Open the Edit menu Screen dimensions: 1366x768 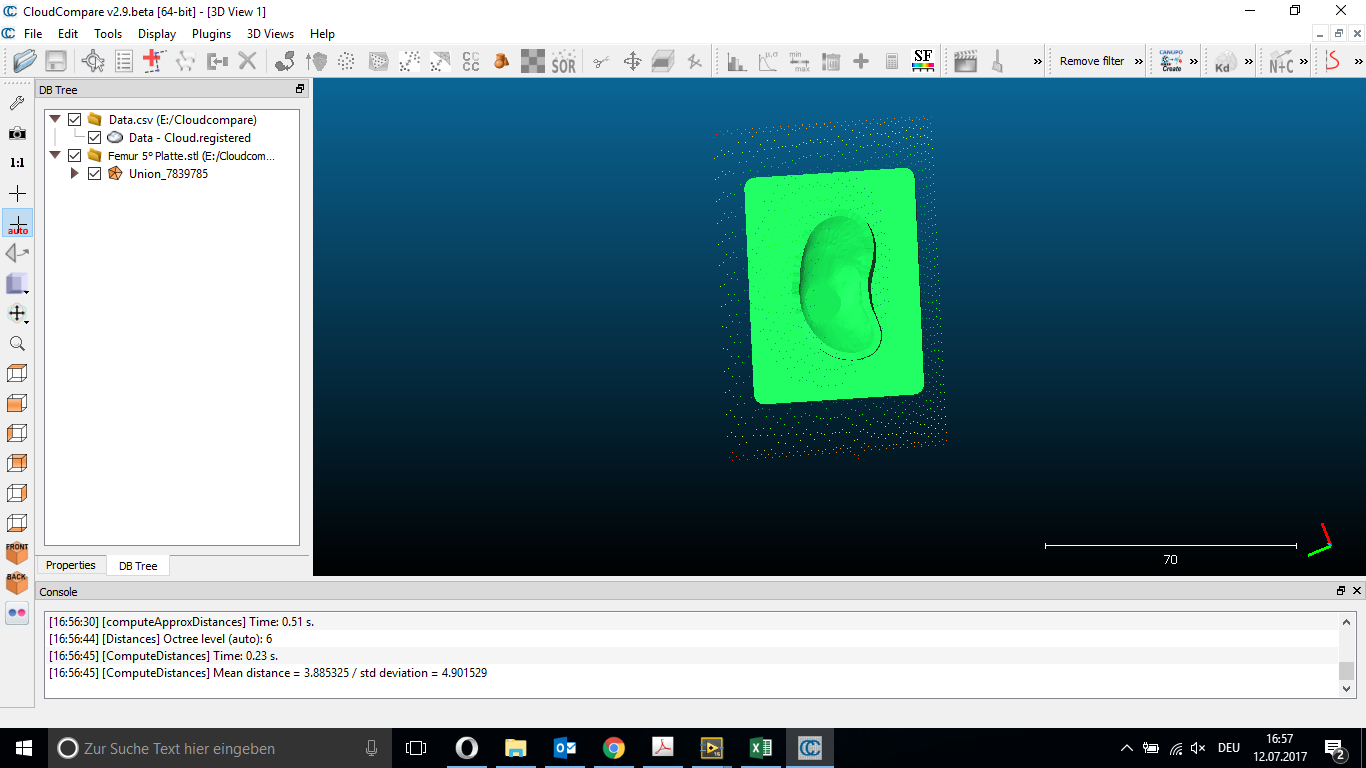[x=68, y=34]
